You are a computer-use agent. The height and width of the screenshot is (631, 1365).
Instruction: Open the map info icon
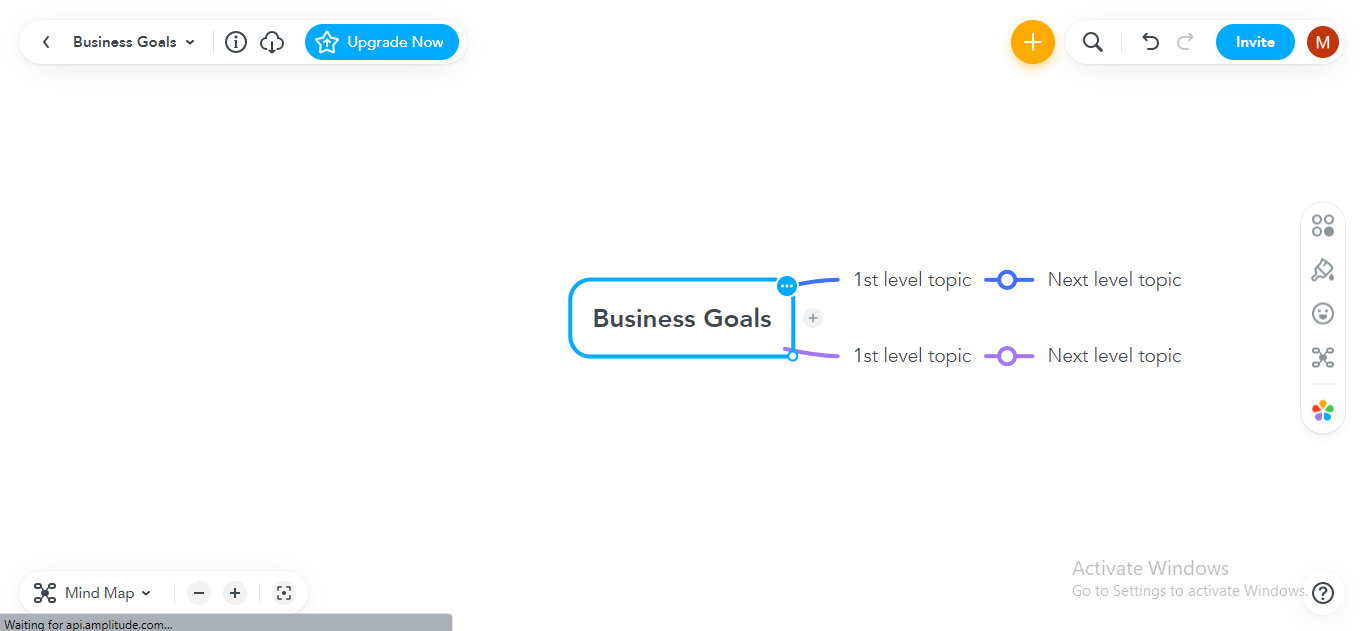click(x=236, y=42)
